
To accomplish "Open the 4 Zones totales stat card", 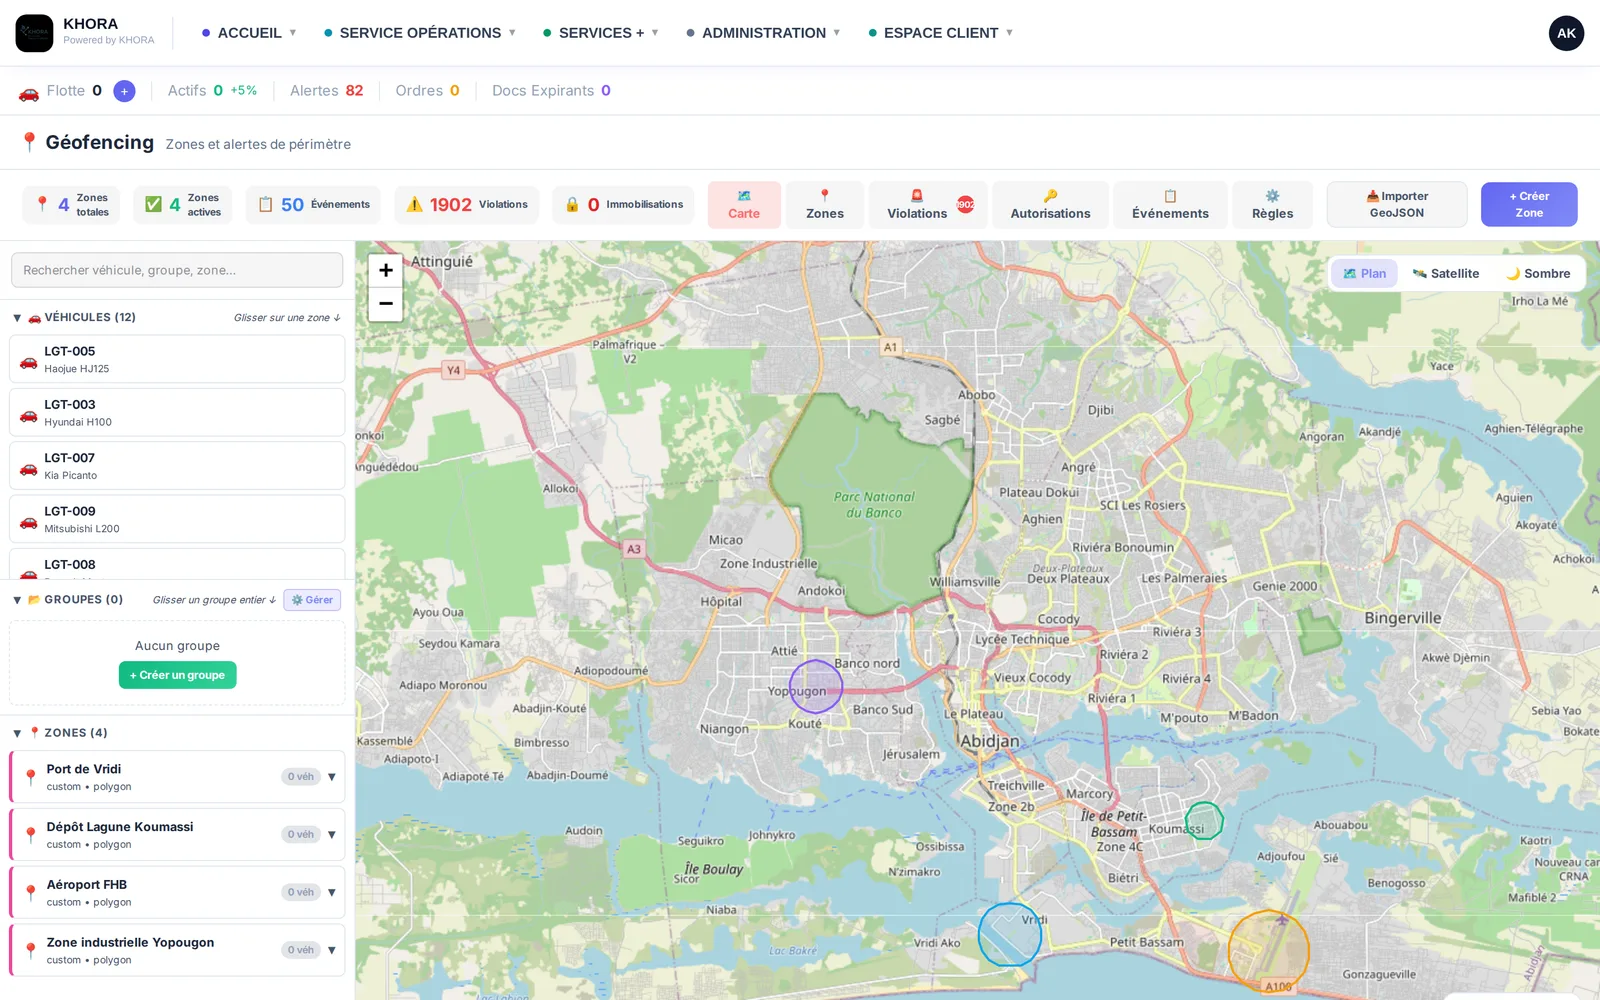I will click(x=71, y=205).
